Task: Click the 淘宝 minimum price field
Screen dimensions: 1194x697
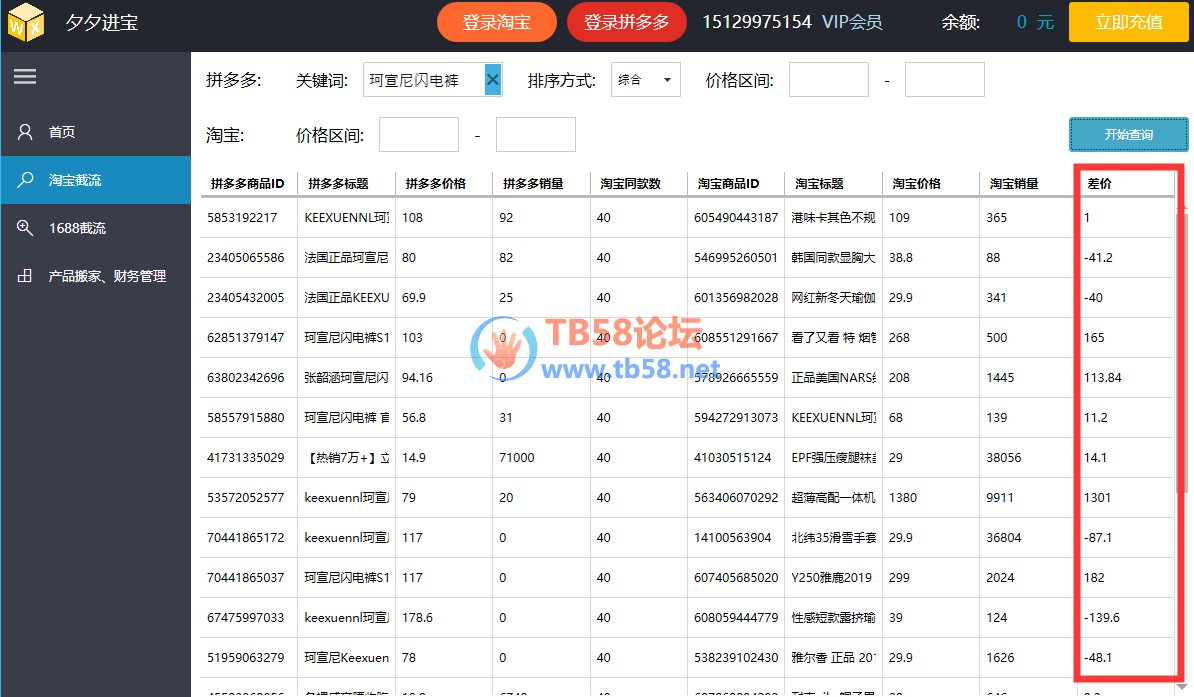Action: [x=419, y=135]
